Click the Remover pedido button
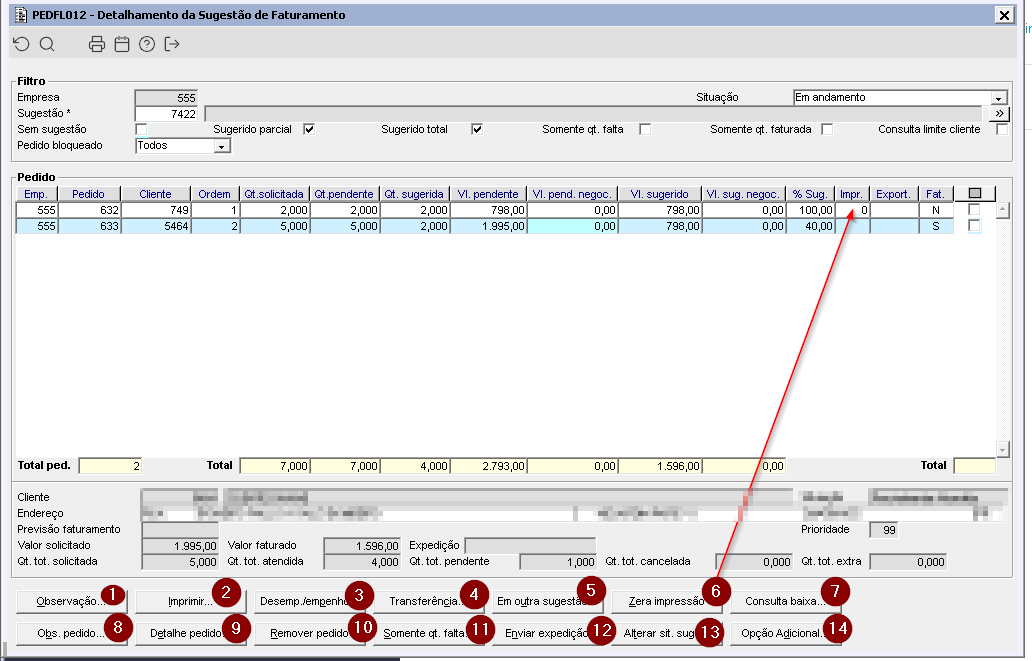The width and height of the screenshot is (1032, 661). click(x=309, y=633)
